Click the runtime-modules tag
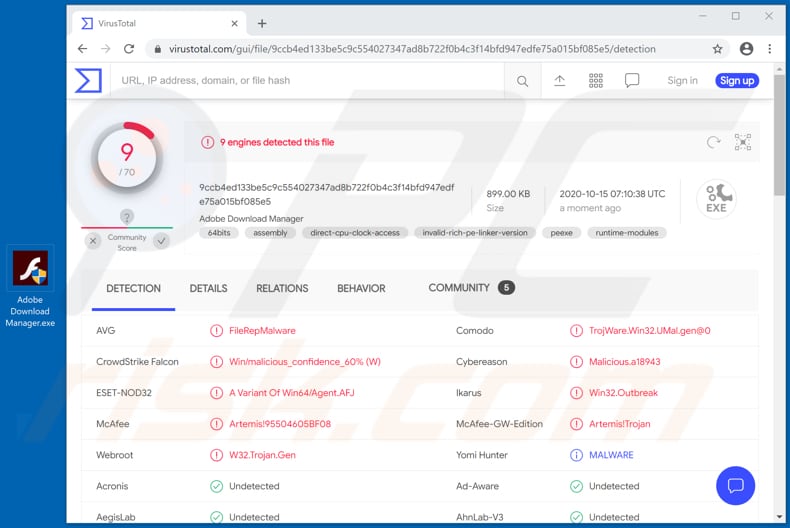This screenshot has width=790, height=528. (627, 233)
